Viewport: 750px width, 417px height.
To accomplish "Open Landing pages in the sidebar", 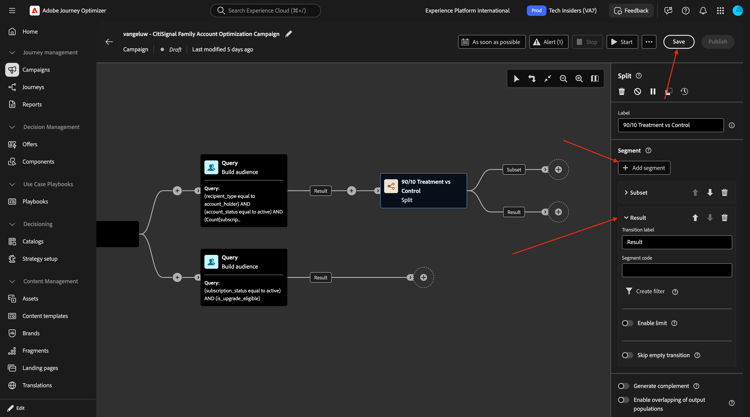I will (40, 368).
